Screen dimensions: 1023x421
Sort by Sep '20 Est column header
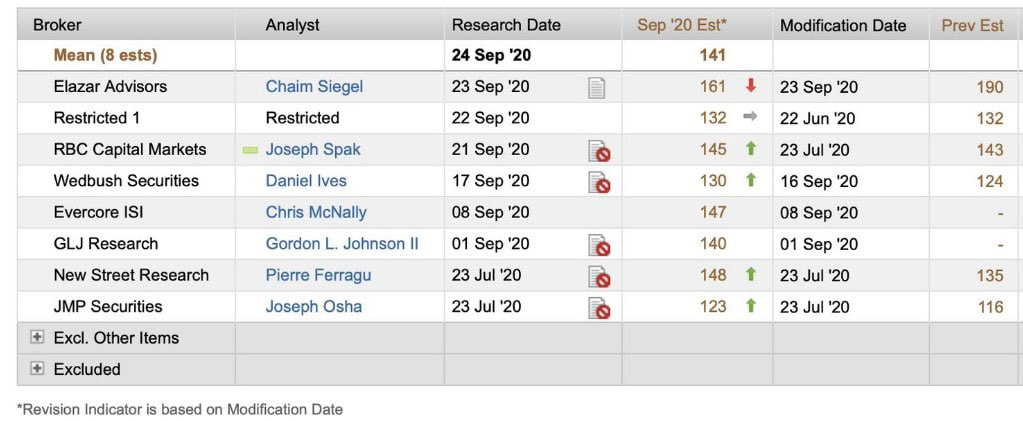pos(682,25)
